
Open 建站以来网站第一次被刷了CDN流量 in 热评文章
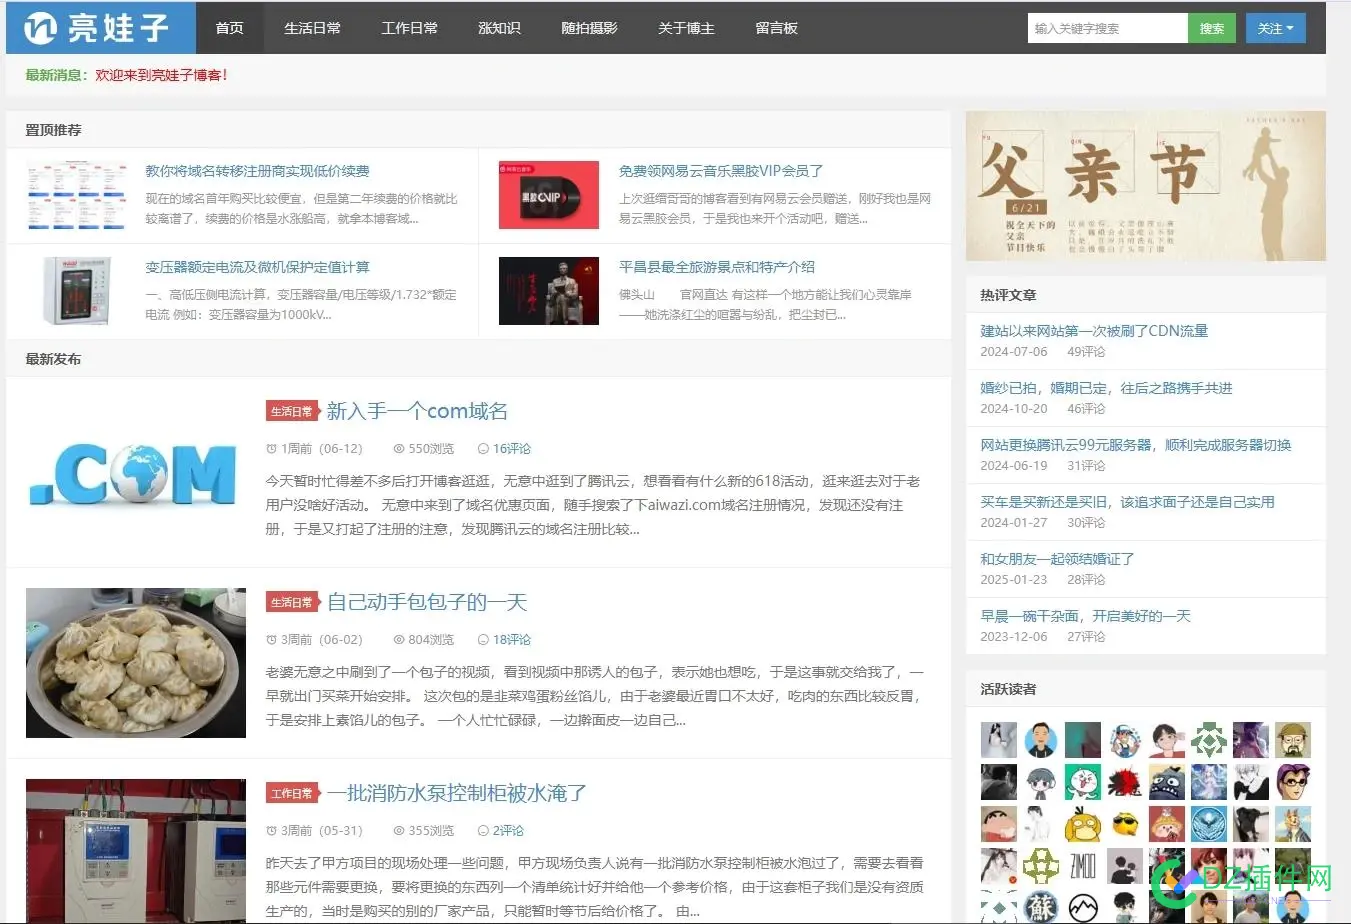[1093, 330]
